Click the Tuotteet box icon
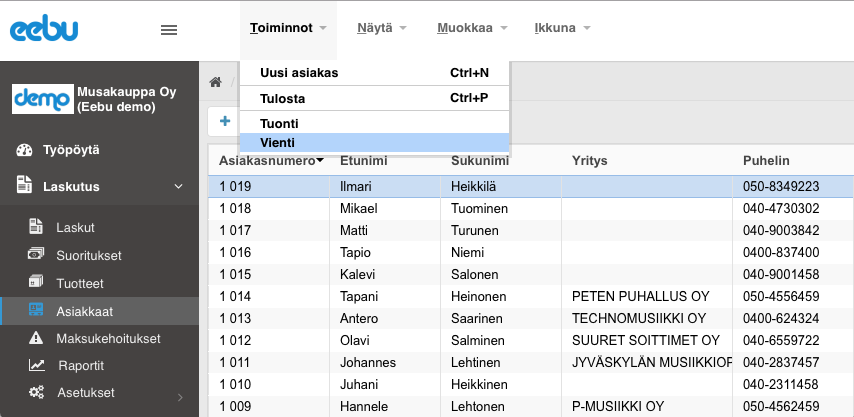 click(x=36, y=282)
